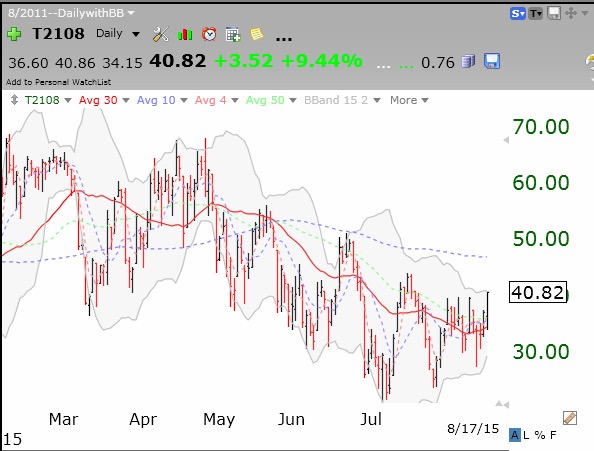The width and height of the screenshot is (594, 451).
Task: Open the Avg 30 indicator dropdown
Action: [x=104, y=100]
